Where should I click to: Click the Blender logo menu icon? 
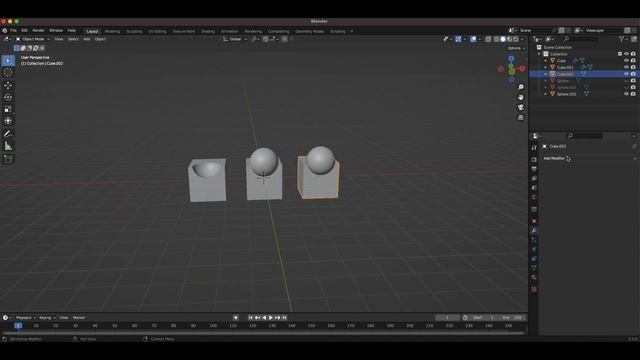pyautogui.click(x=4, y=31)
